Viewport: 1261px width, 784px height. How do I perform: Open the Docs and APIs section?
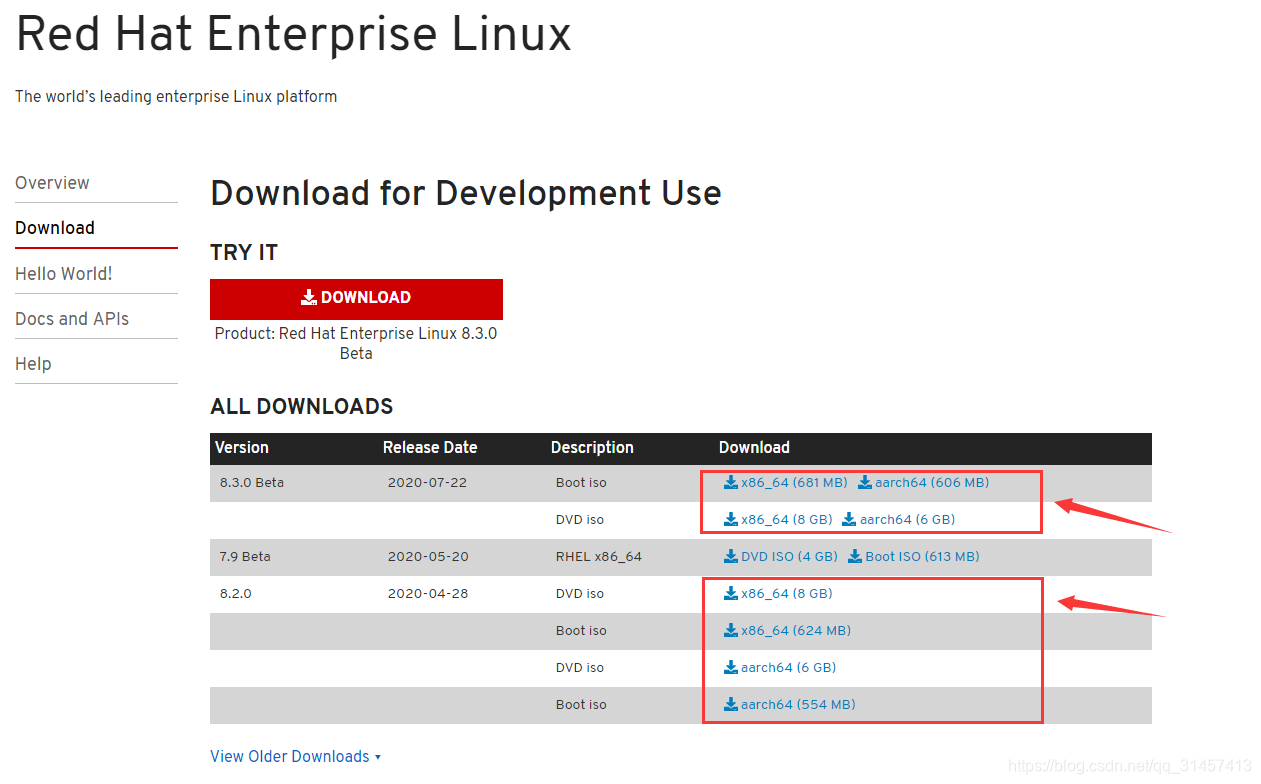[x=71, y=318]
